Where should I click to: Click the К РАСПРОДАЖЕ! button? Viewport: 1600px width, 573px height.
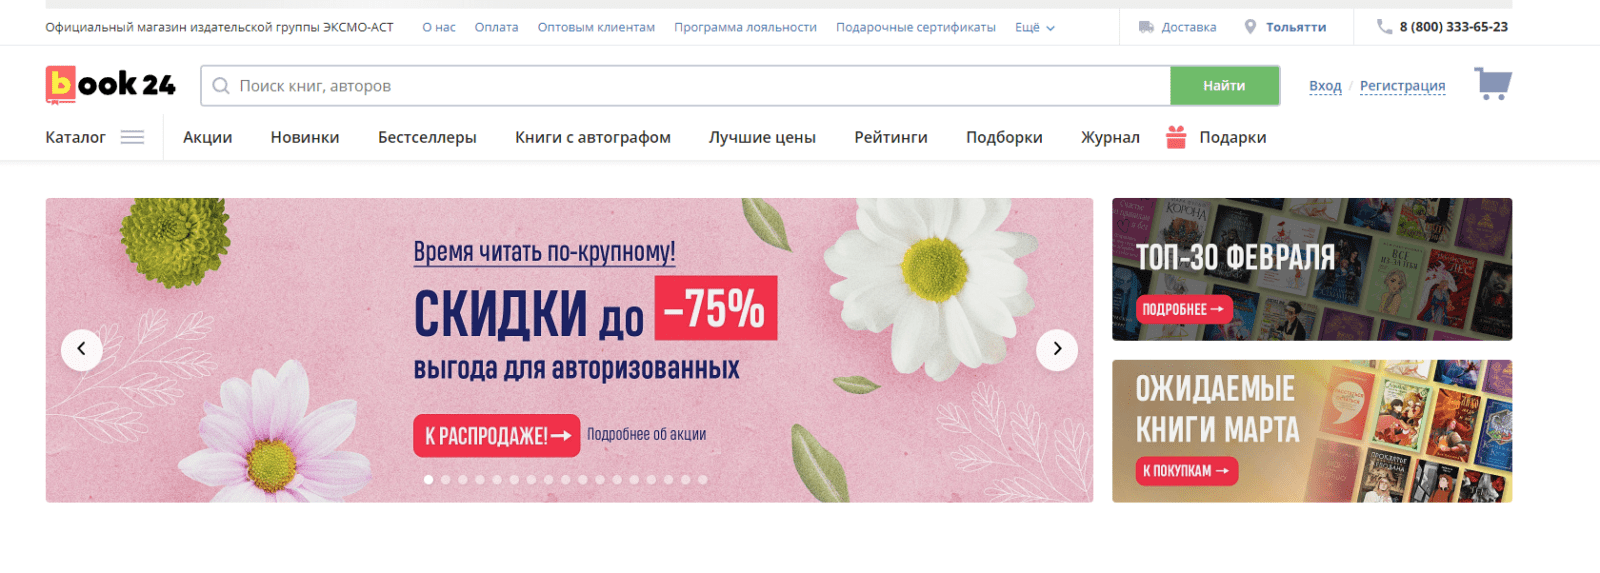tap(497, 436)
